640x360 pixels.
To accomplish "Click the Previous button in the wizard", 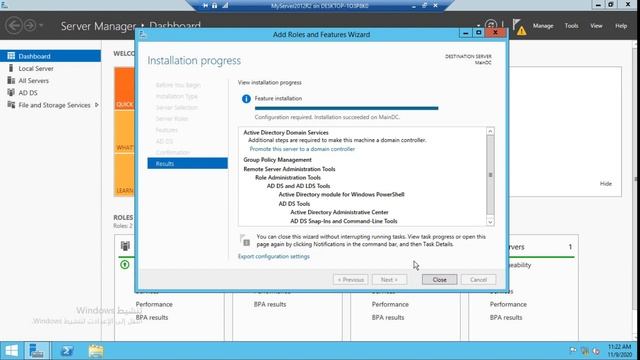I will coord(351,280).
